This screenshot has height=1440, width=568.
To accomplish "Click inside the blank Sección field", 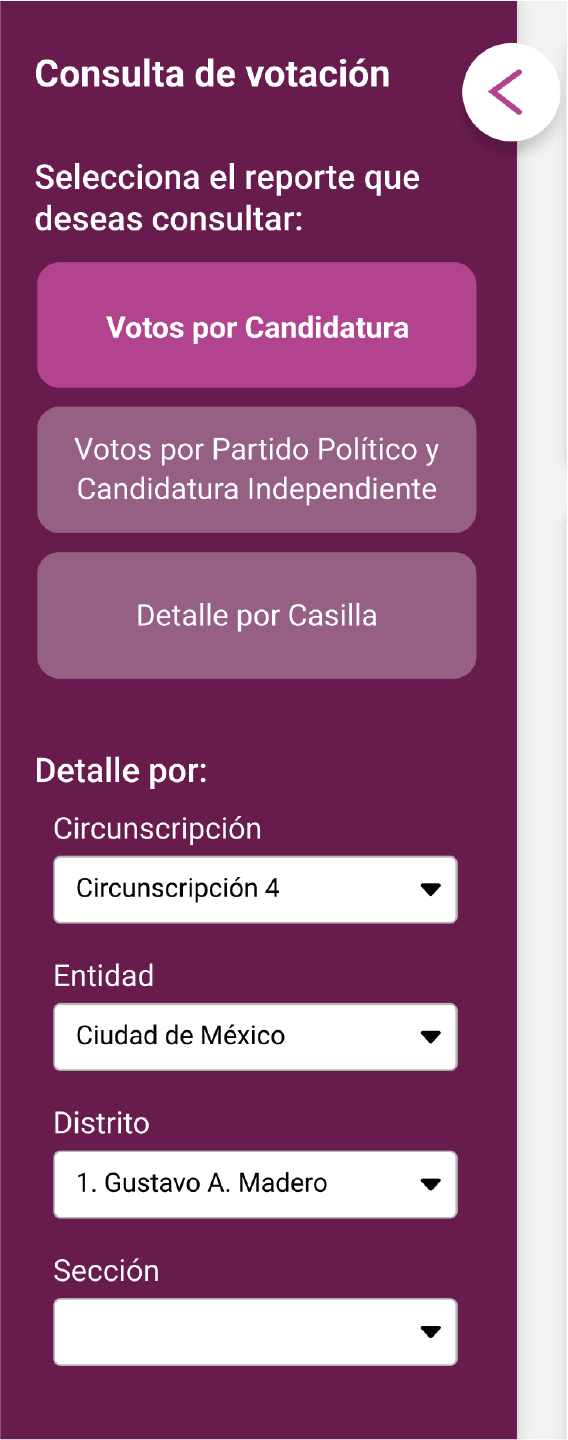I will [x=255, y=1332].
